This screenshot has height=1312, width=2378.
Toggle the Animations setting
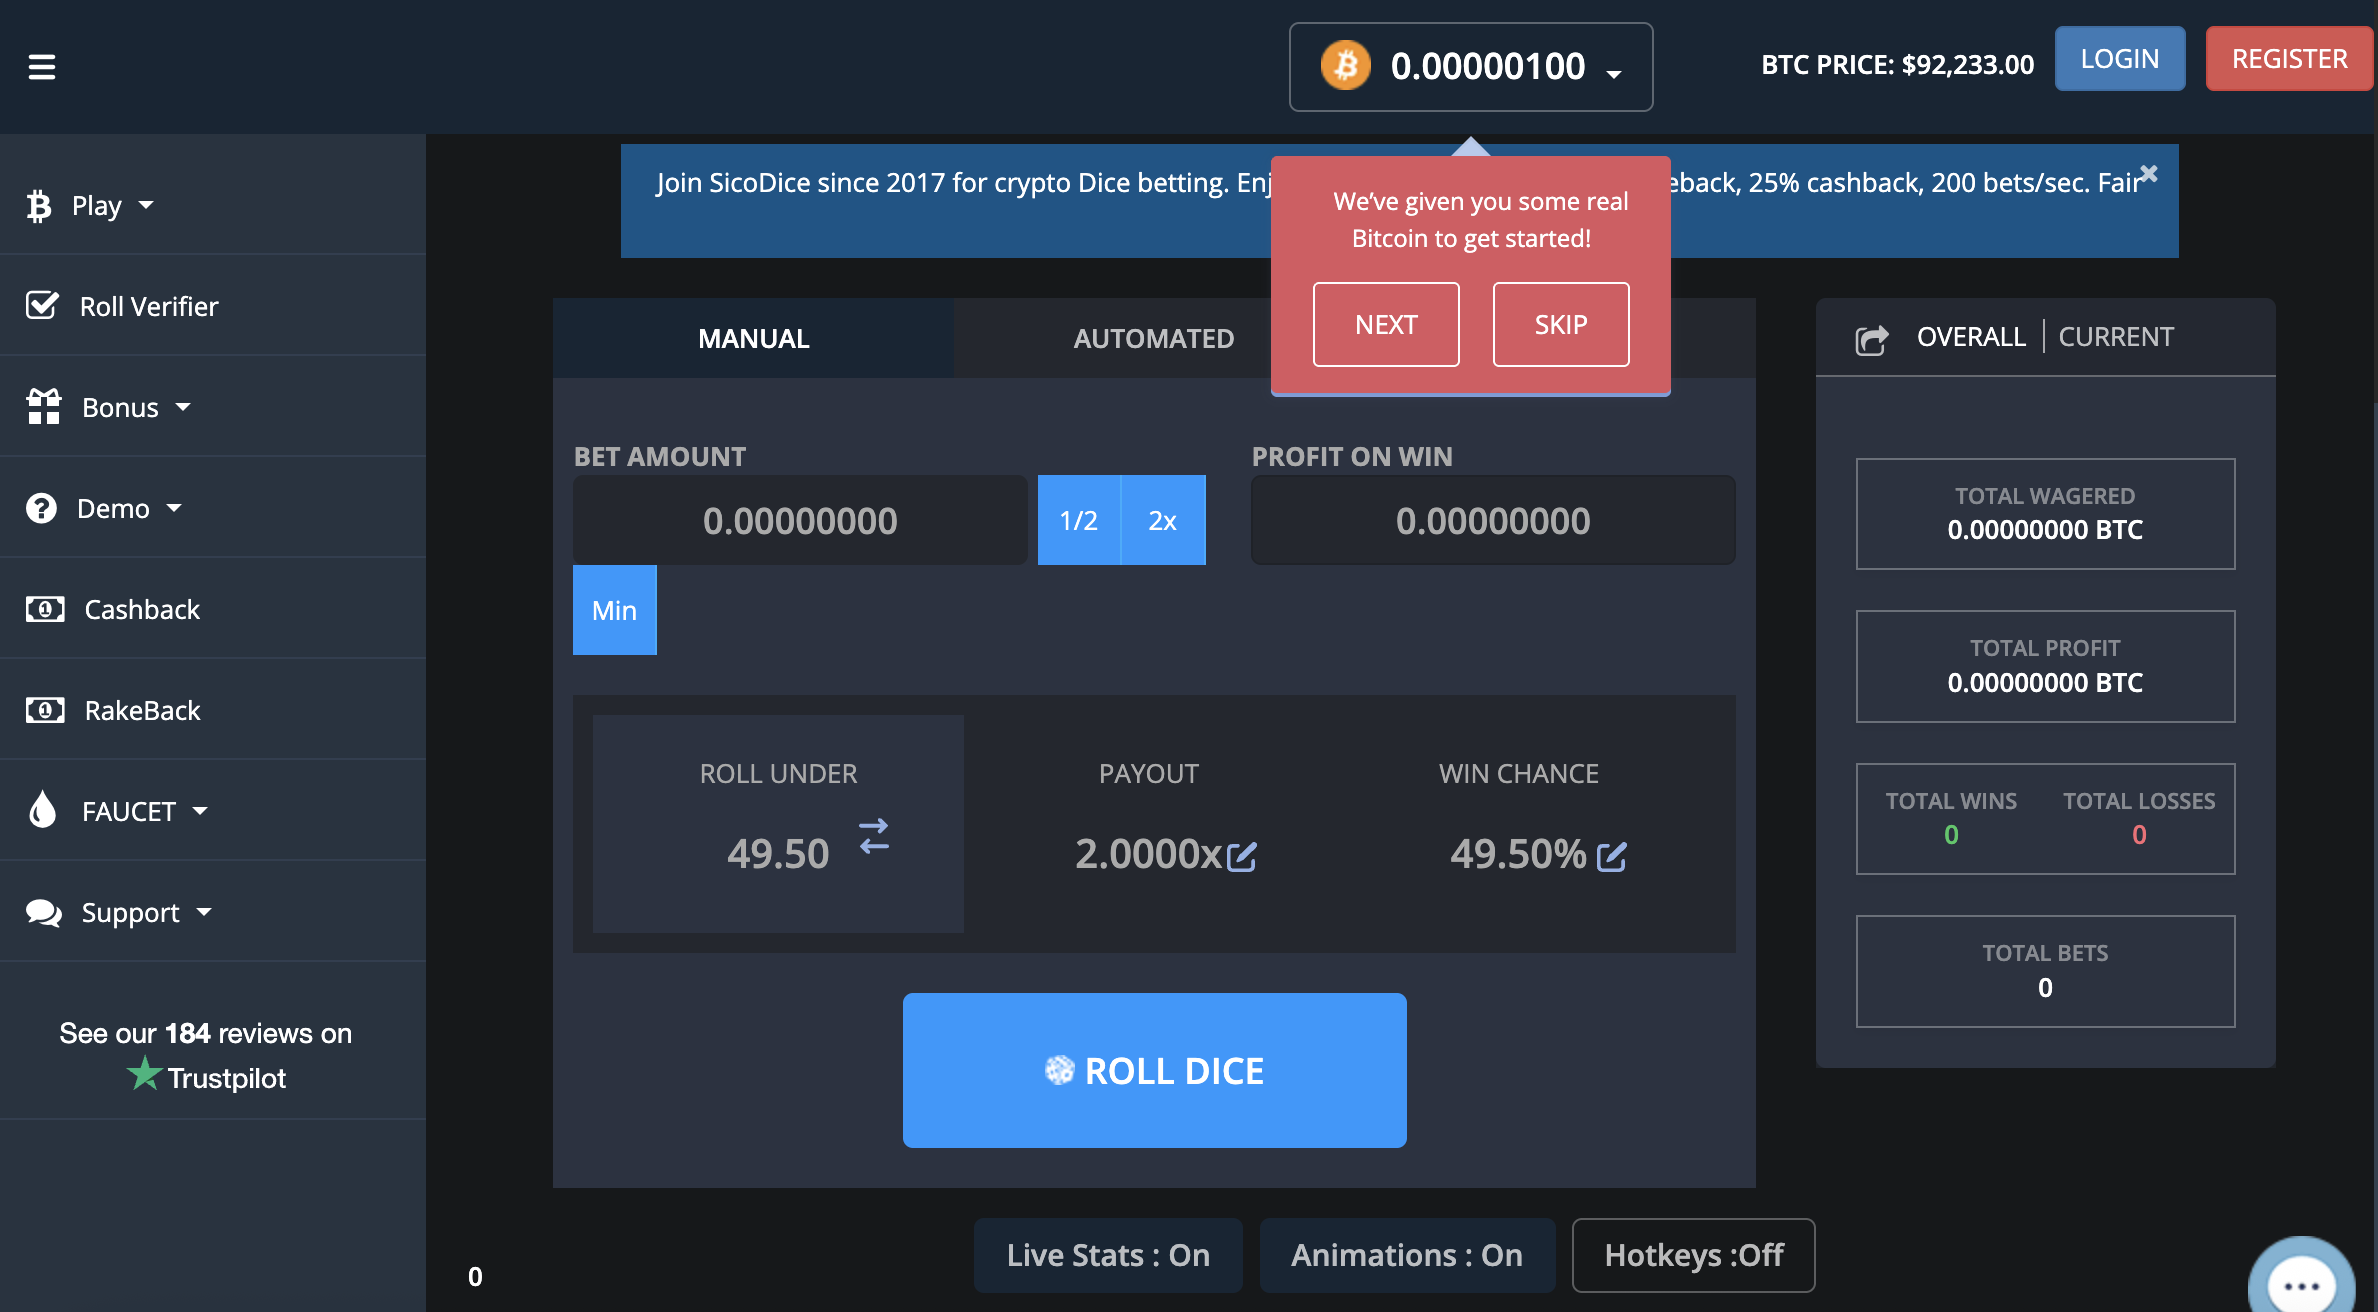click(x=1406, y=1255)
